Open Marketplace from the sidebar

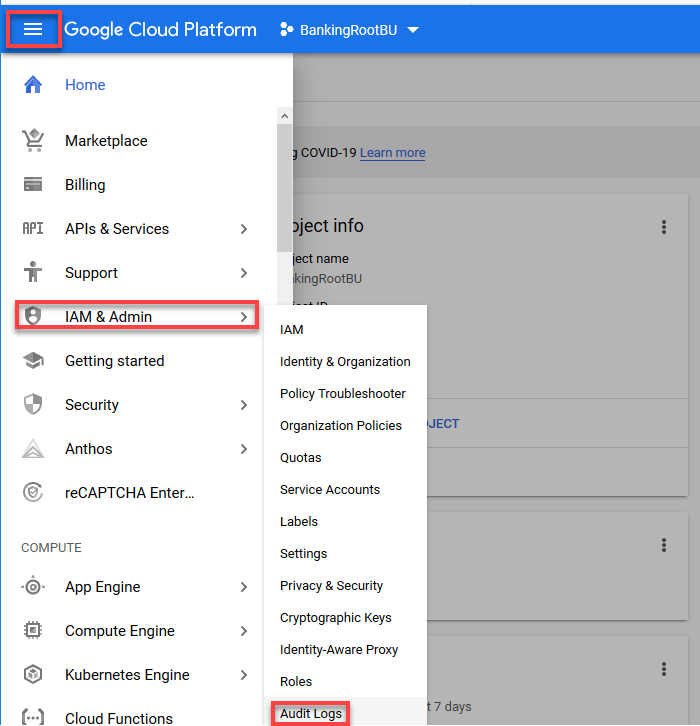coord(106,141)
